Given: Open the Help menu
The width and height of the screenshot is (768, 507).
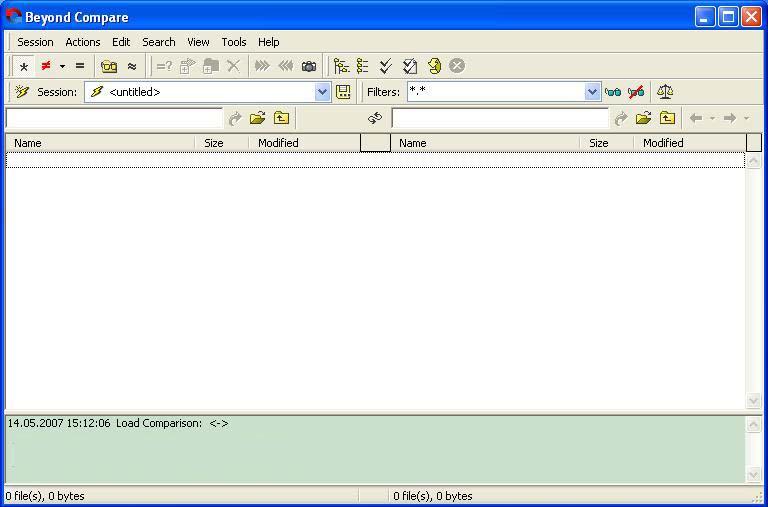Looking at the screenshot, I should pyautogui.click(x=268, y=42).
